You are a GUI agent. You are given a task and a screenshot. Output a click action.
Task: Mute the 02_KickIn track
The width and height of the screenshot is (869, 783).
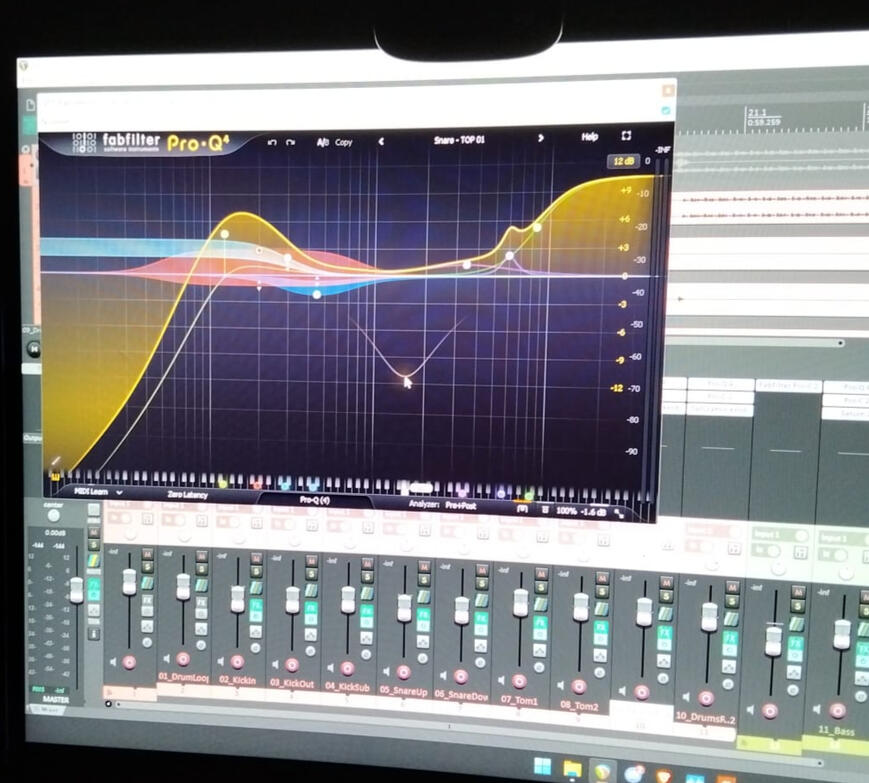[255, 559]
